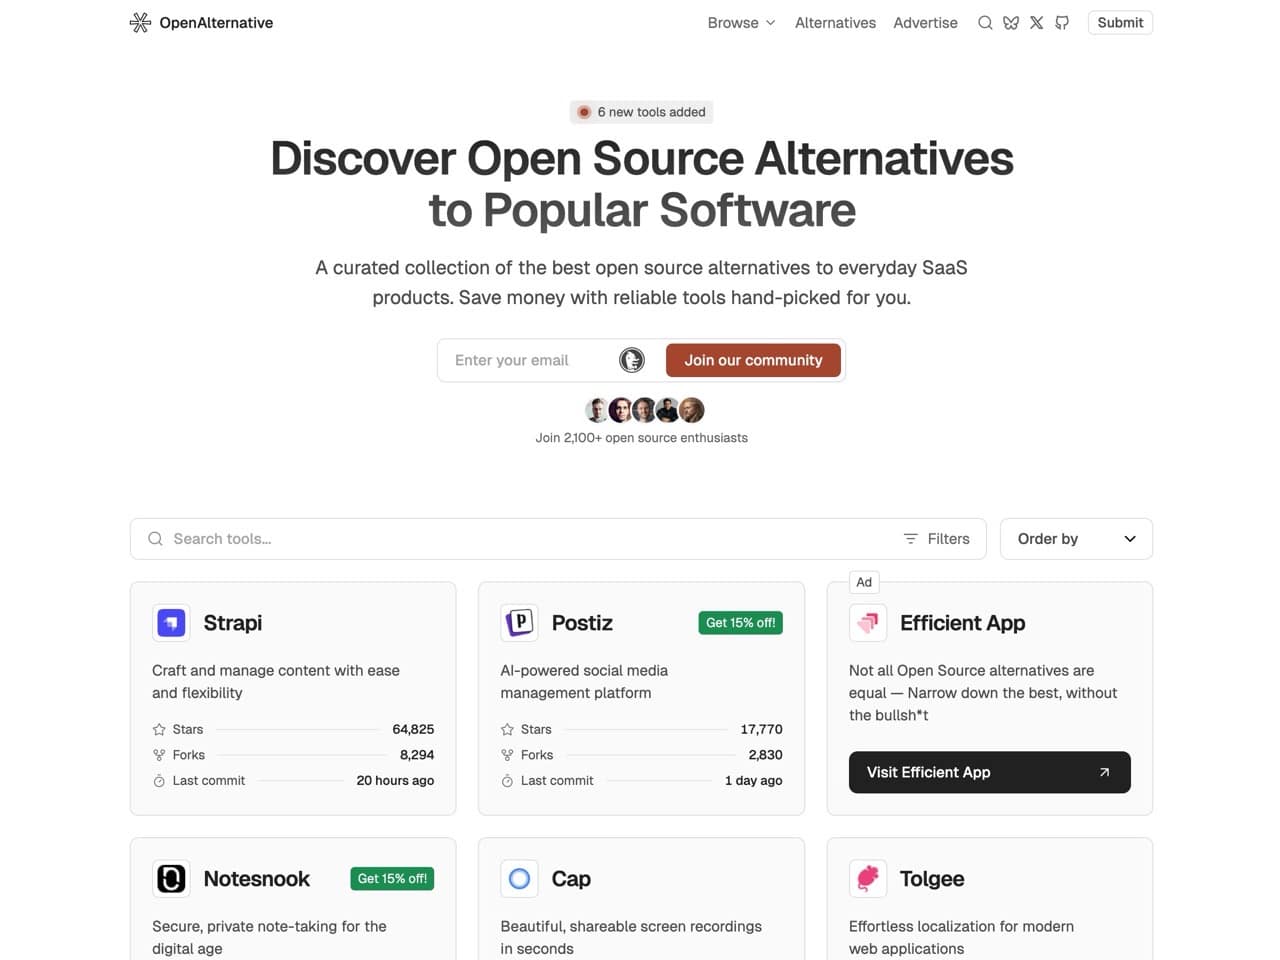The height and width of the screenshot is (960, 1280).
Task: Open the Efficient App title
Action: [962, 623]
